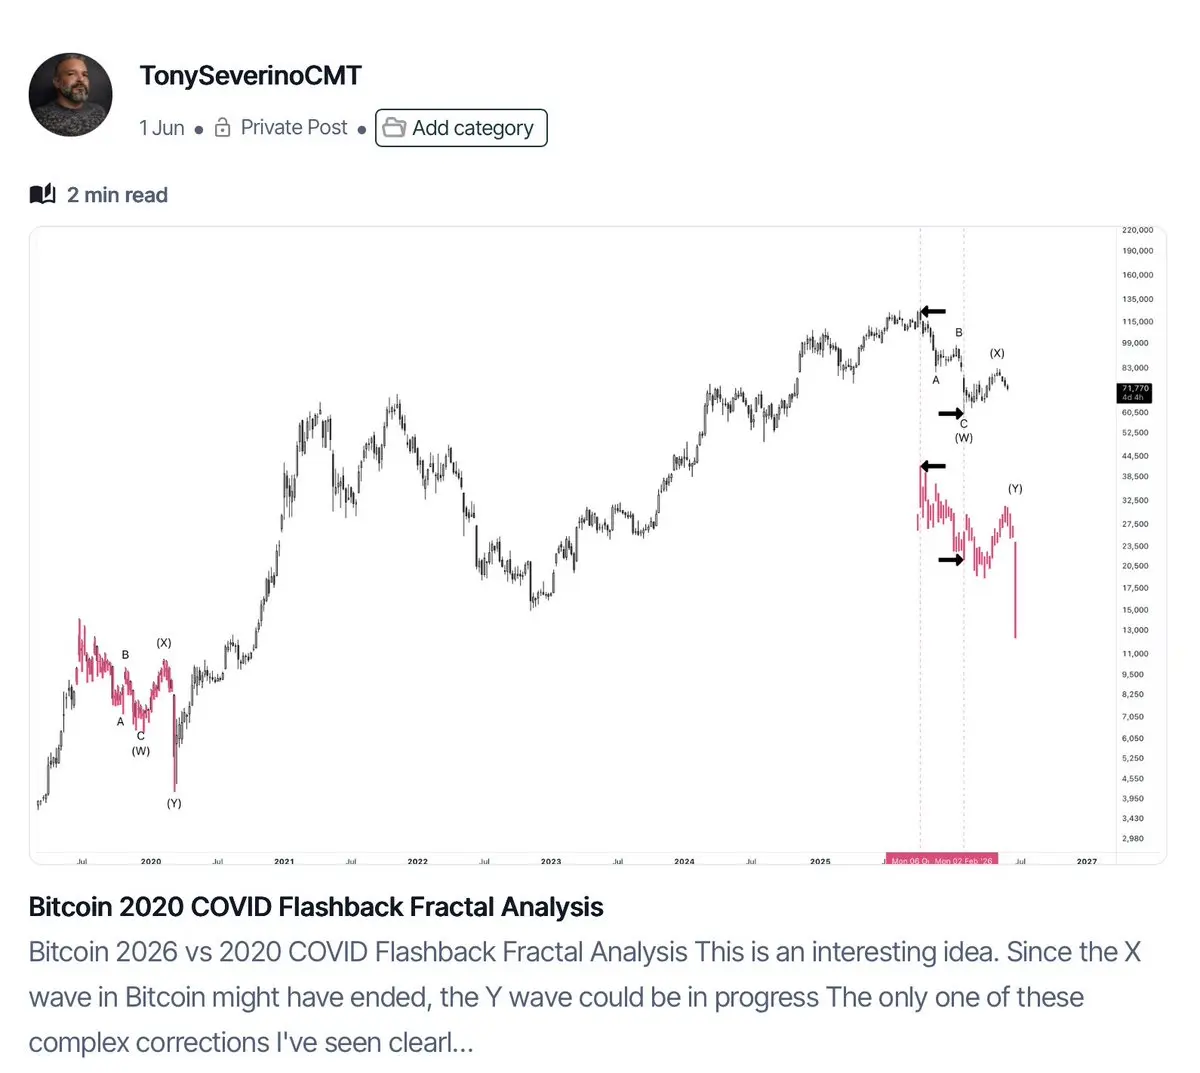Click folder icon inside Add category
This screenshot has width=1200, height=1073.
pos(394,128)
